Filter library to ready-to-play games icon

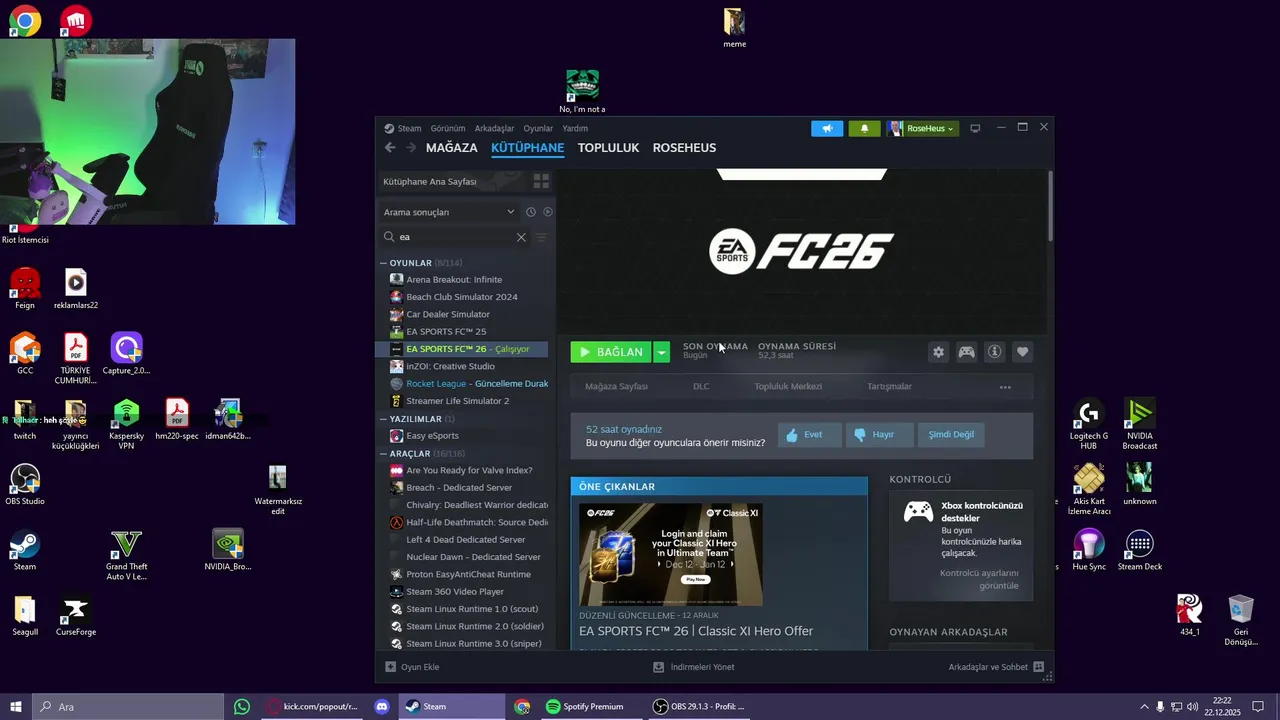point(548,212)
